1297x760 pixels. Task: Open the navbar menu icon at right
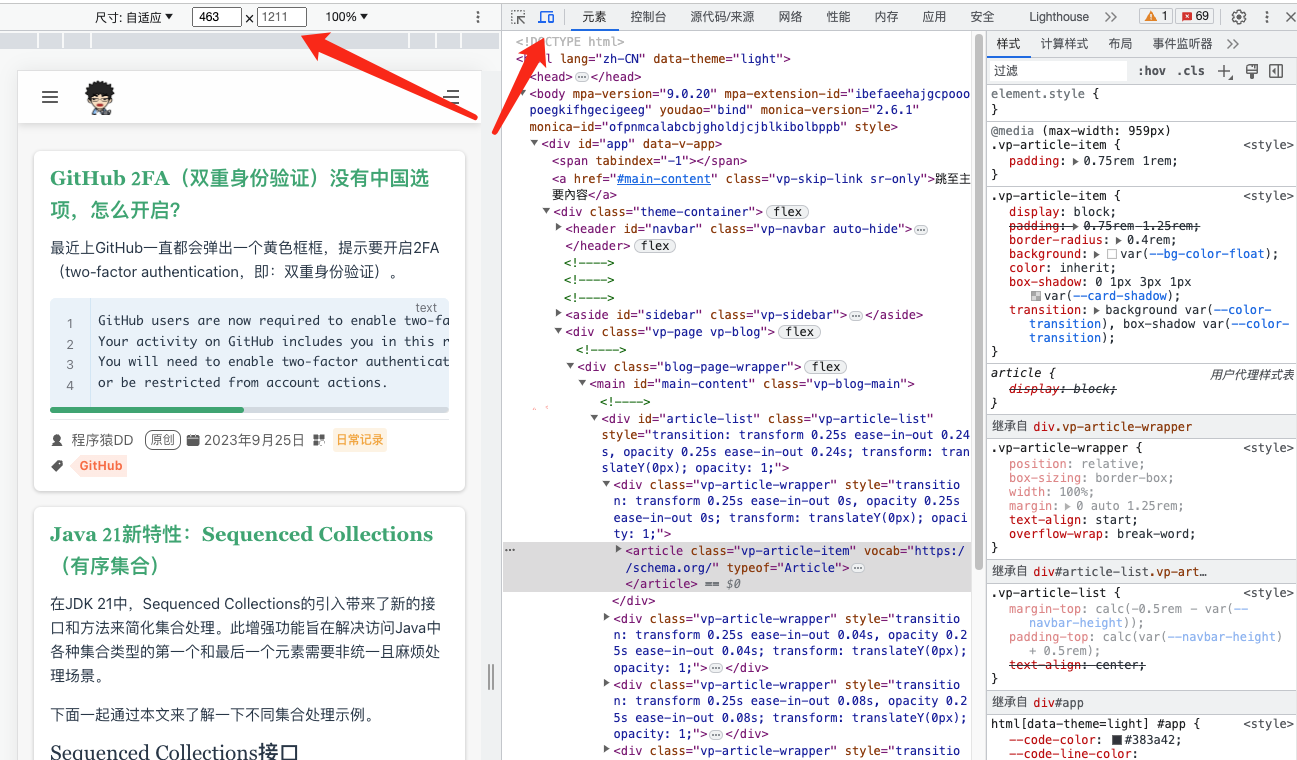(452, 97)
